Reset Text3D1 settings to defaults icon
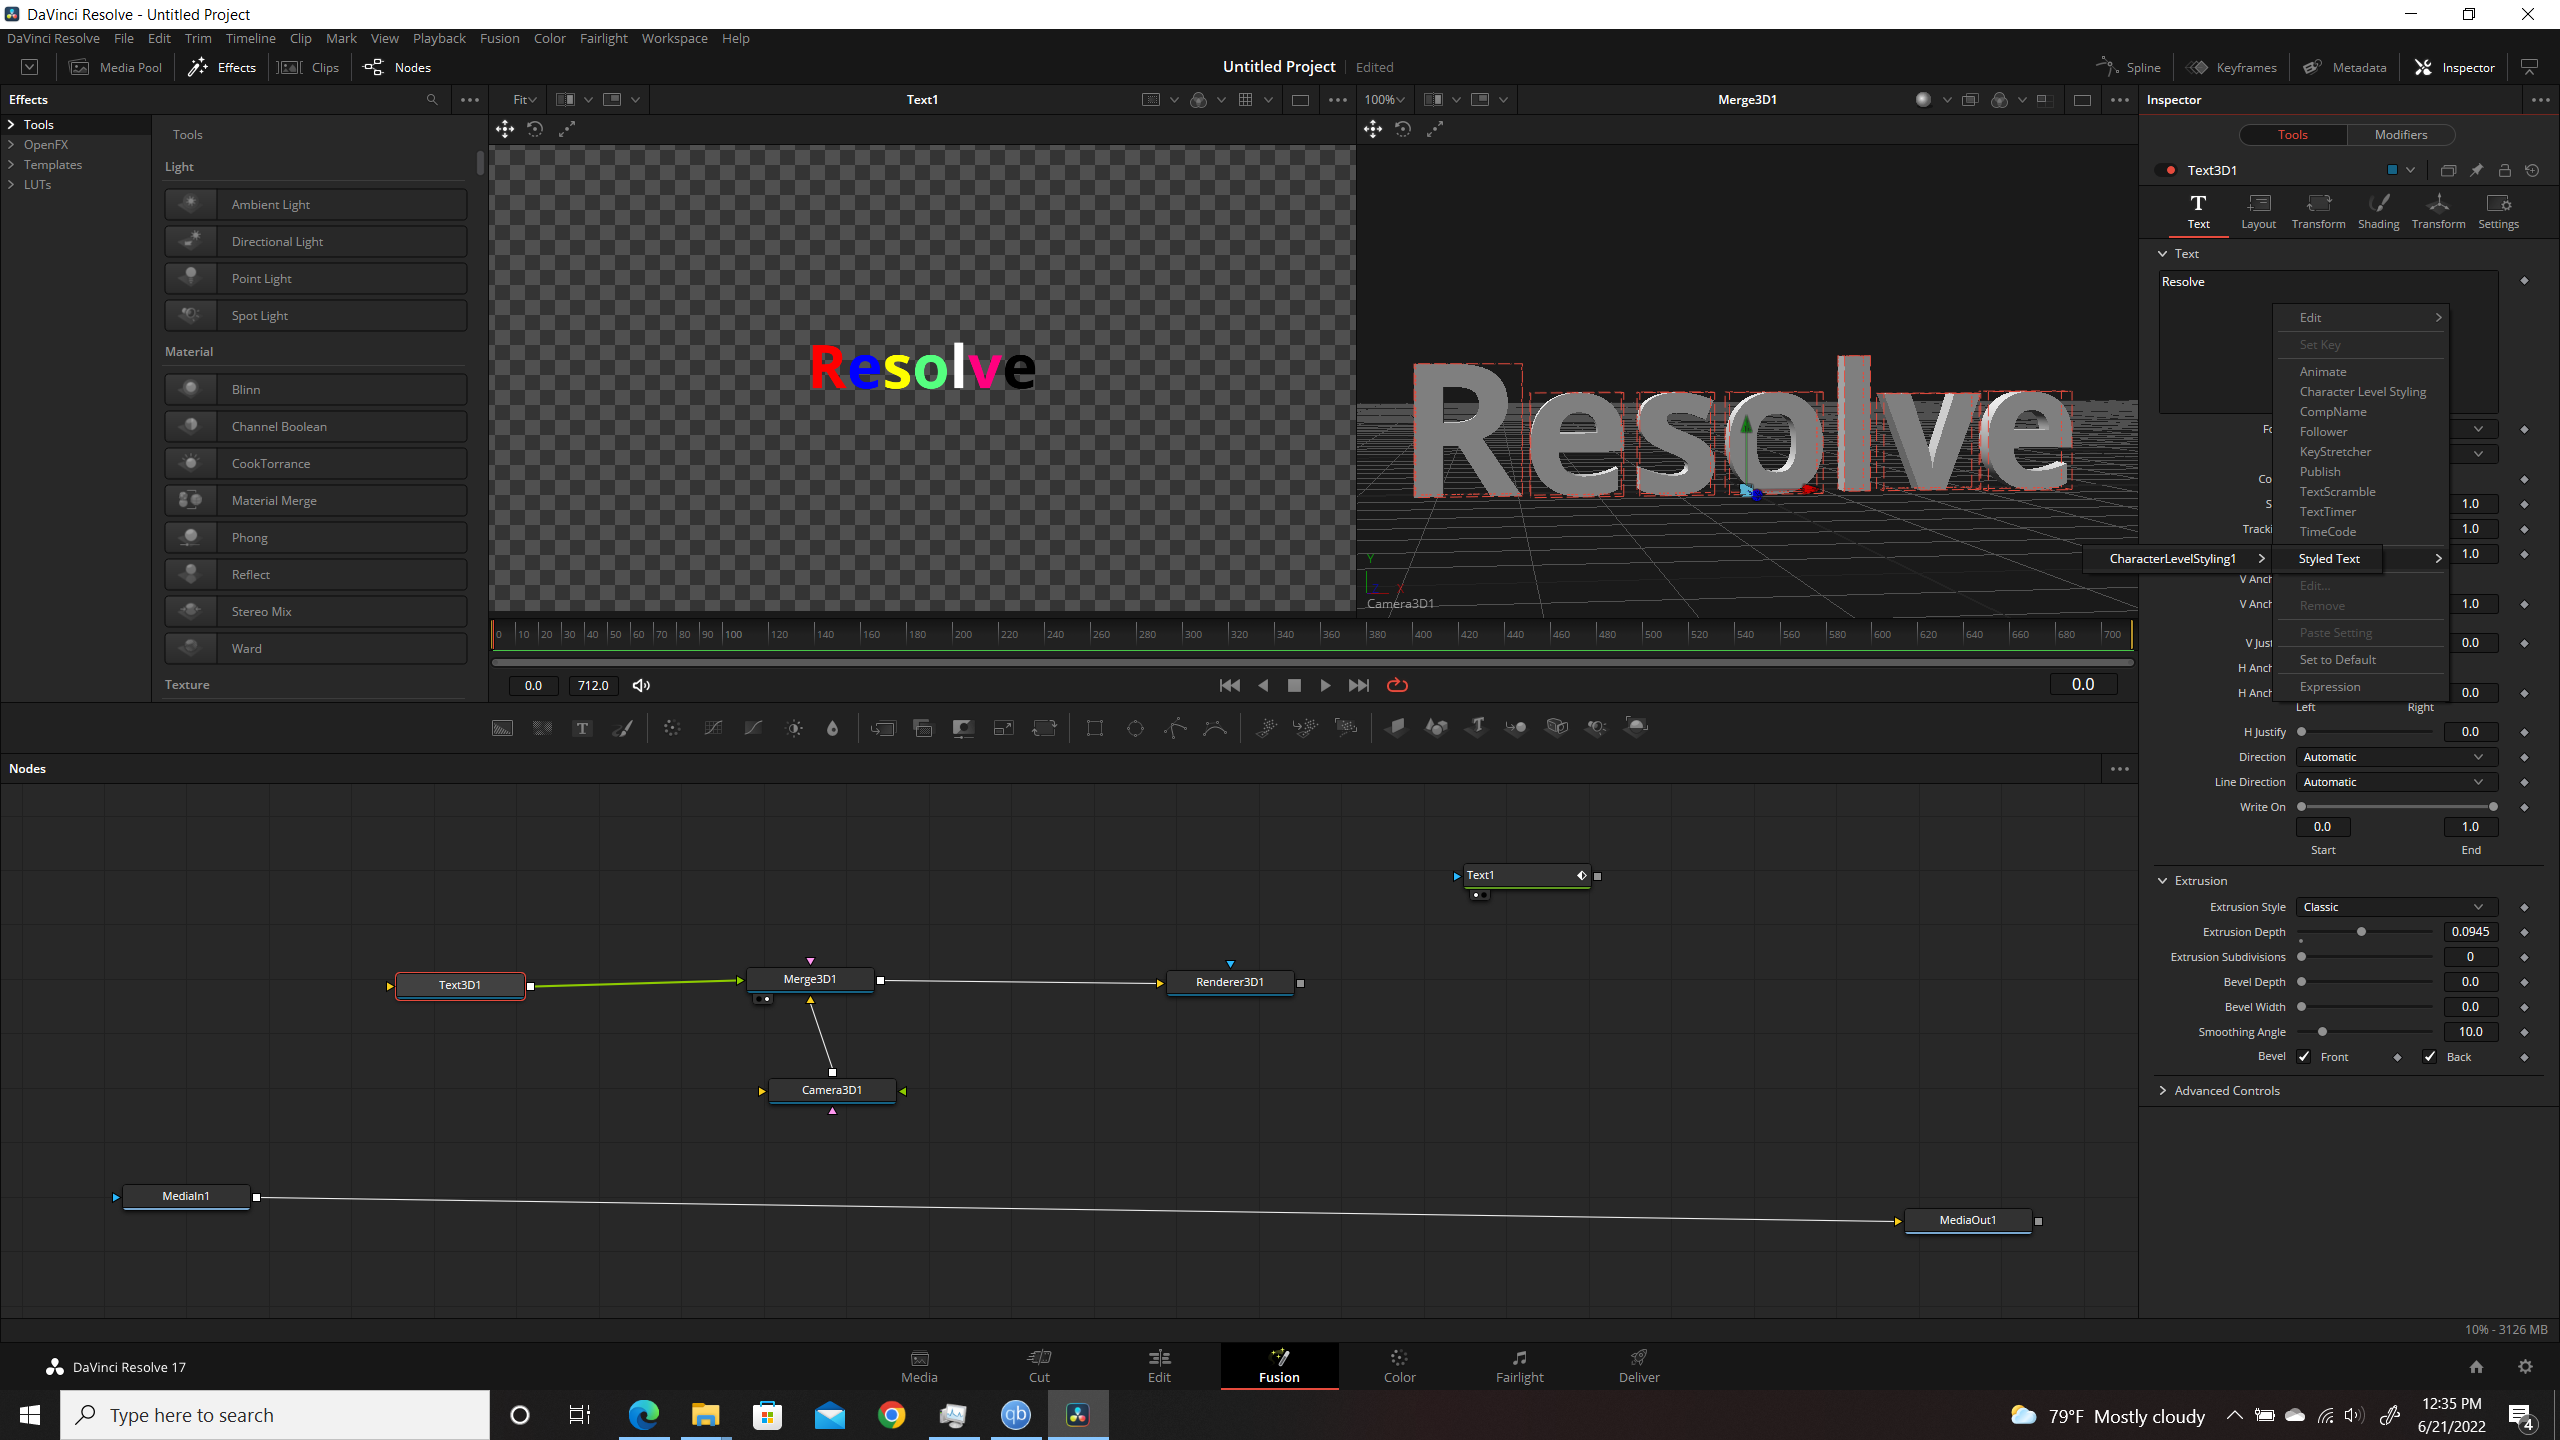This screenshot has height=1440, width=2560. coord(2532,171)
